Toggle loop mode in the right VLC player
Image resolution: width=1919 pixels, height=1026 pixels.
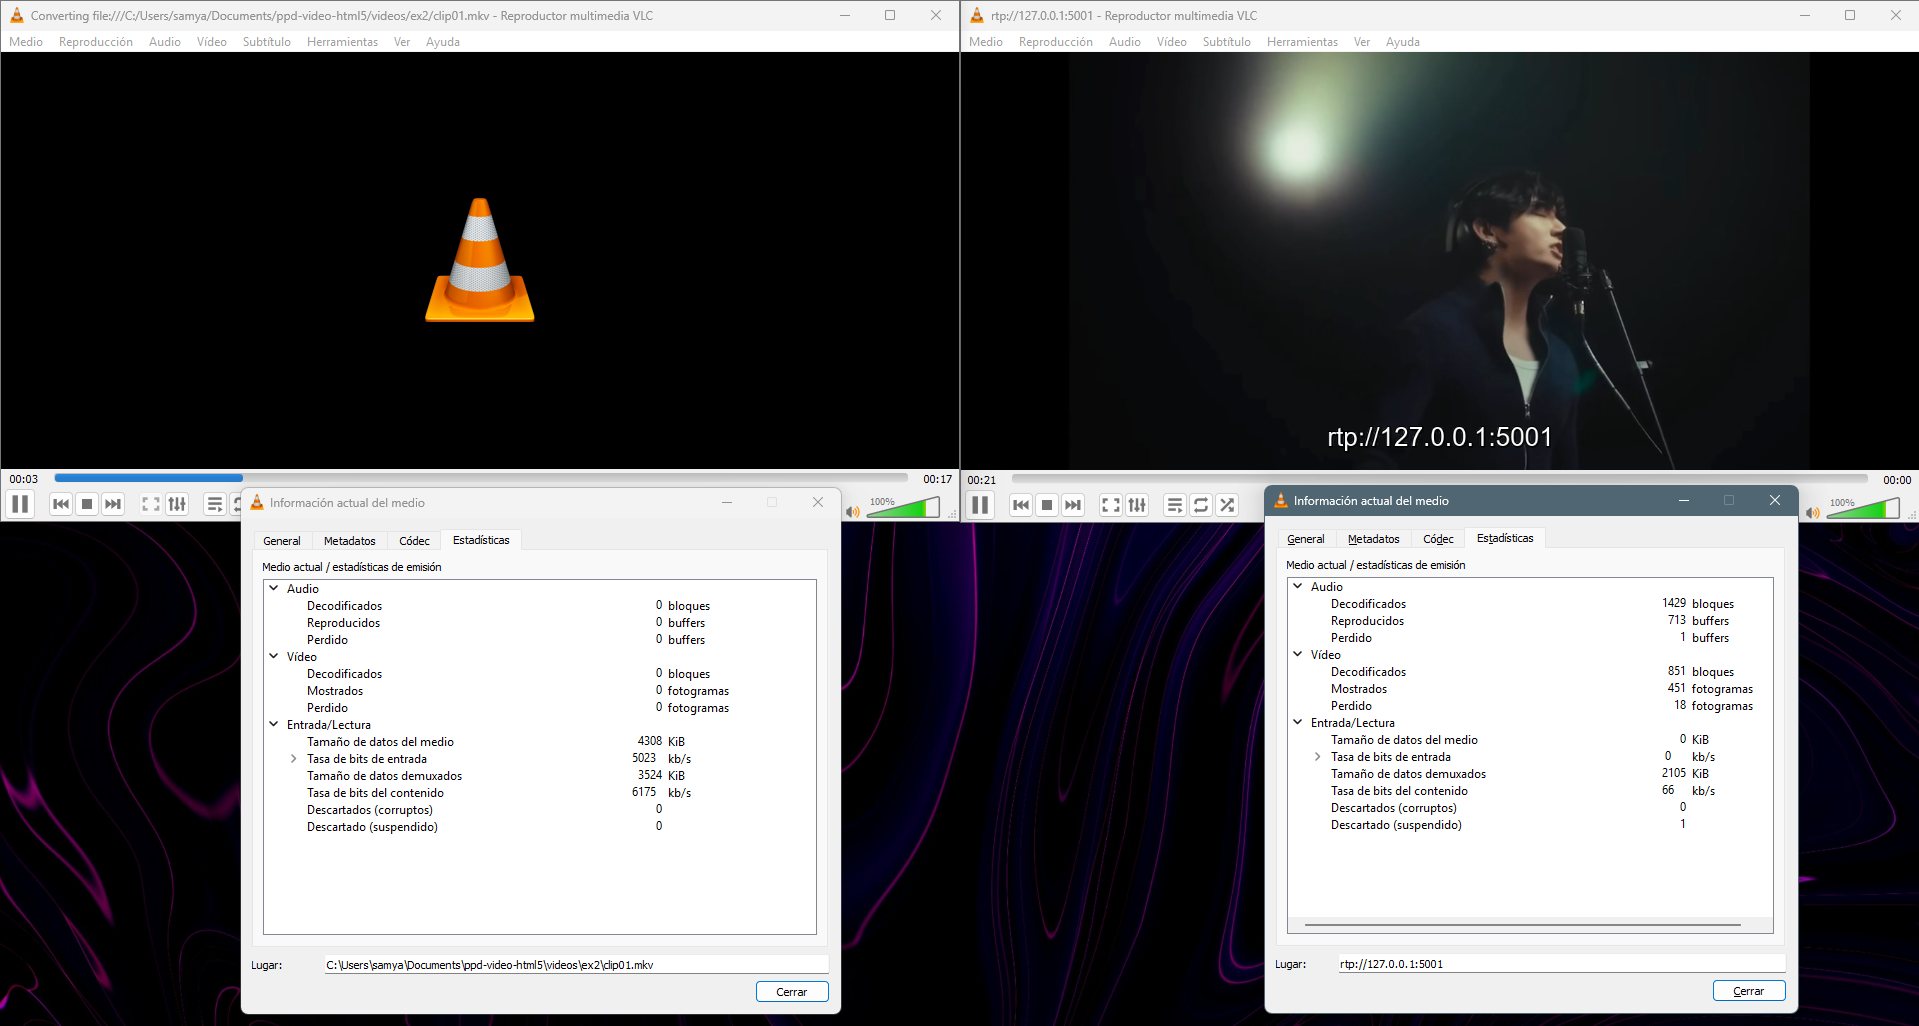tap(1201, 505)
